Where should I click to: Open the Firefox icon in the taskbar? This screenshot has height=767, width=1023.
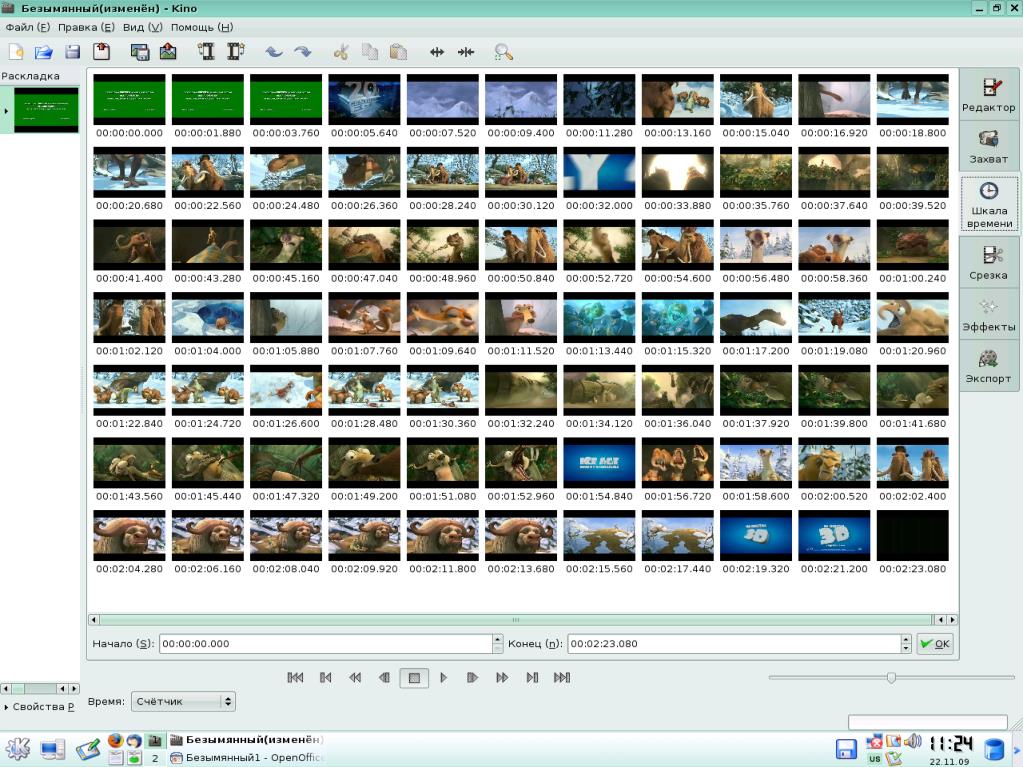[x=115, y=741]
